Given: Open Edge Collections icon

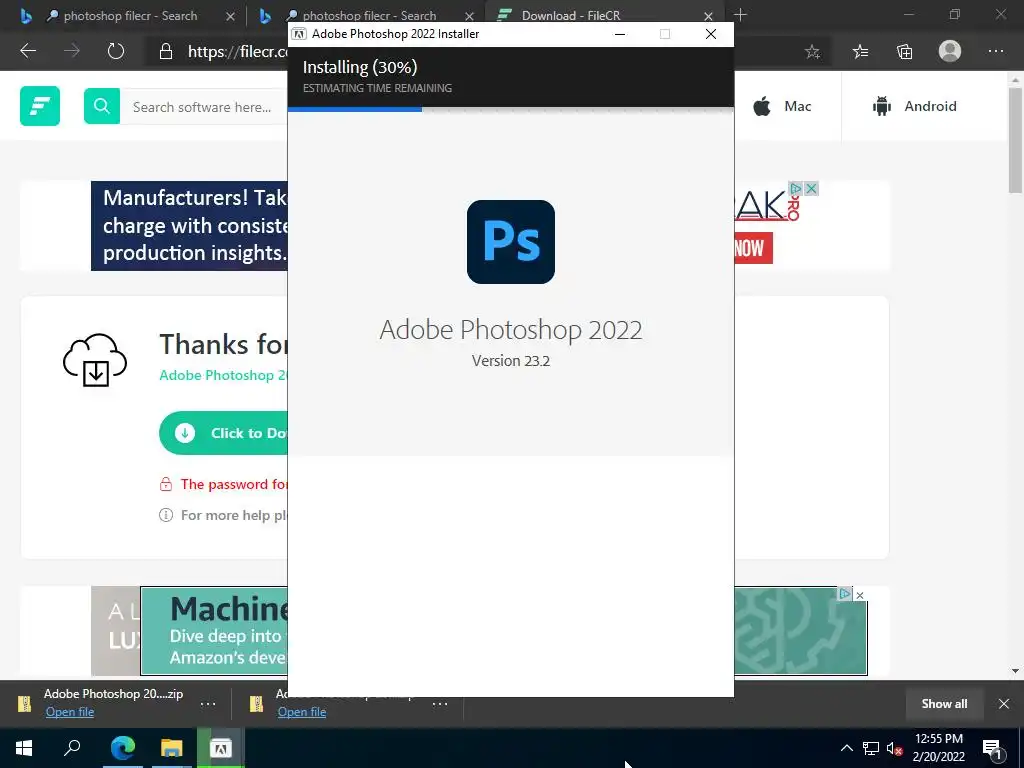Looking at the screenshot, I should [x=904, y=52].
